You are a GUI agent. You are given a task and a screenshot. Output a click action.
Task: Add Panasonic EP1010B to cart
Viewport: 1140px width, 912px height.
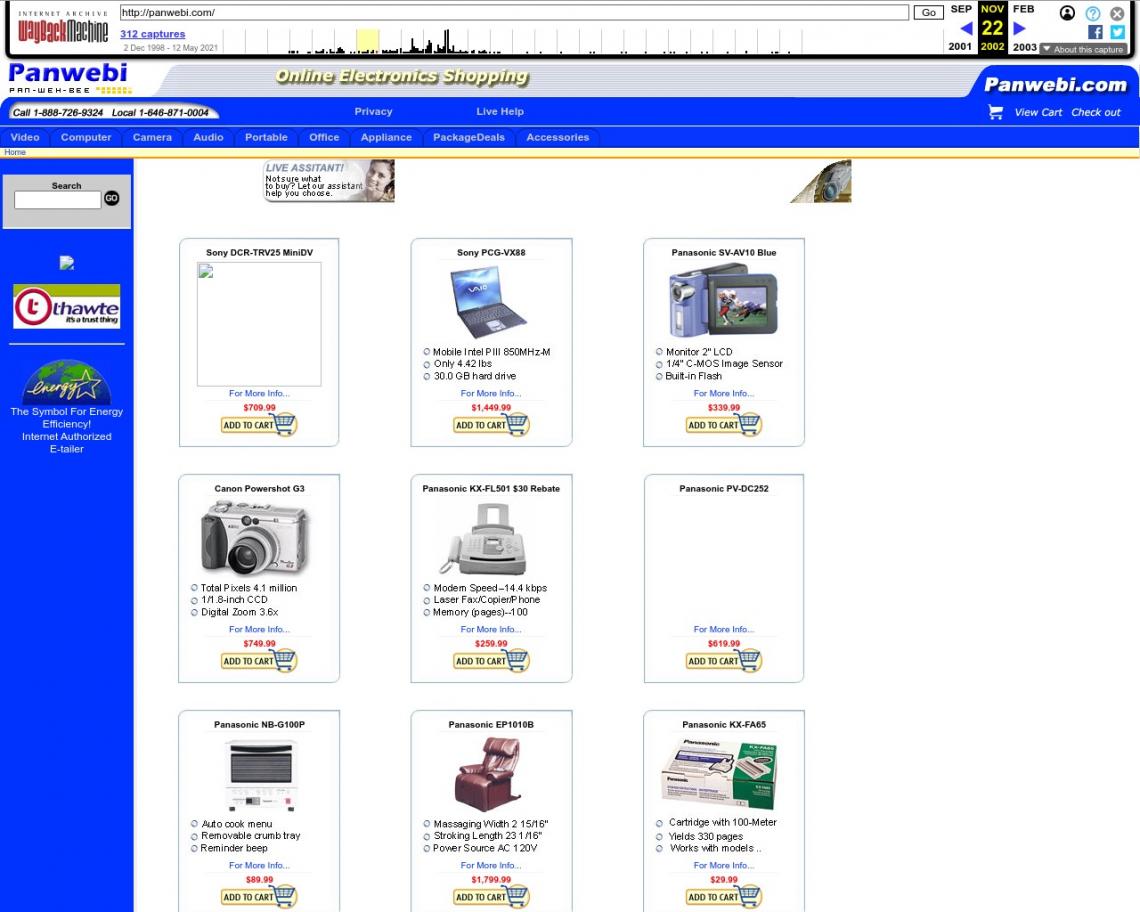[x=491, y=897]
